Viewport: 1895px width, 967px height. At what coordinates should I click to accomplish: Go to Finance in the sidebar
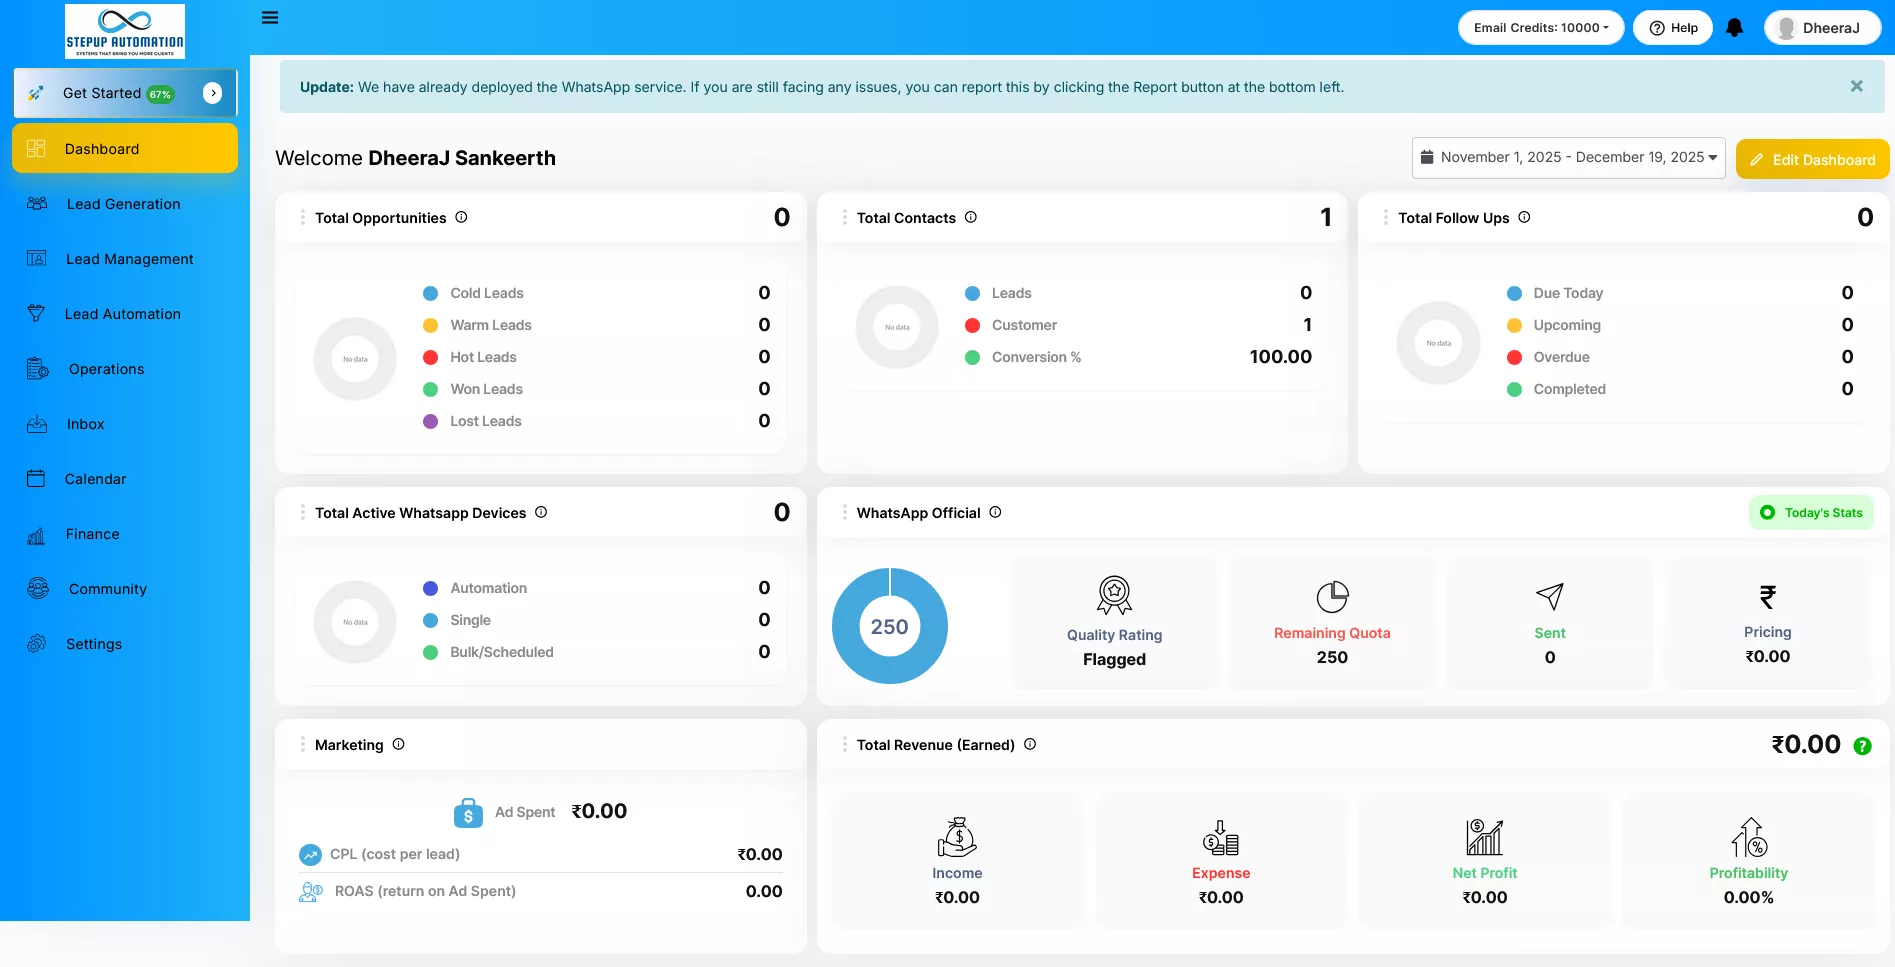coord(92,534)
